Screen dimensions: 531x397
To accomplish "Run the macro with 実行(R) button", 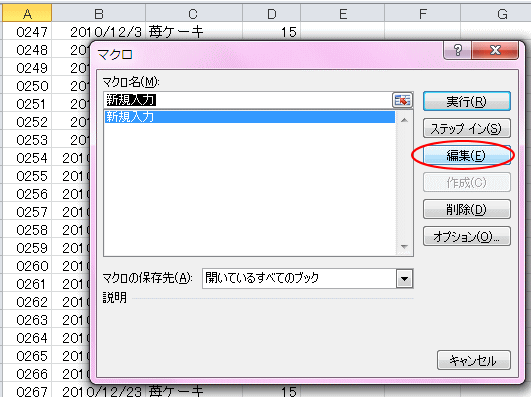I will pos(467,101).
